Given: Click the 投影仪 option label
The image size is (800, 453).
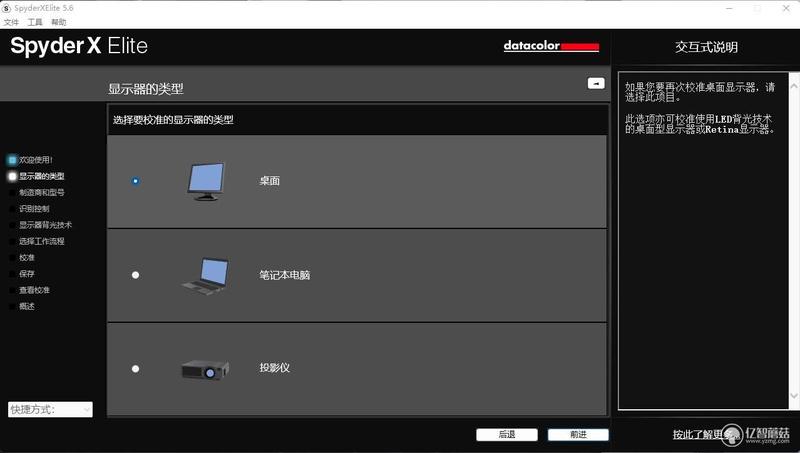Looking at the screenshot, I should pyautogui.click(x=274, y=367).
